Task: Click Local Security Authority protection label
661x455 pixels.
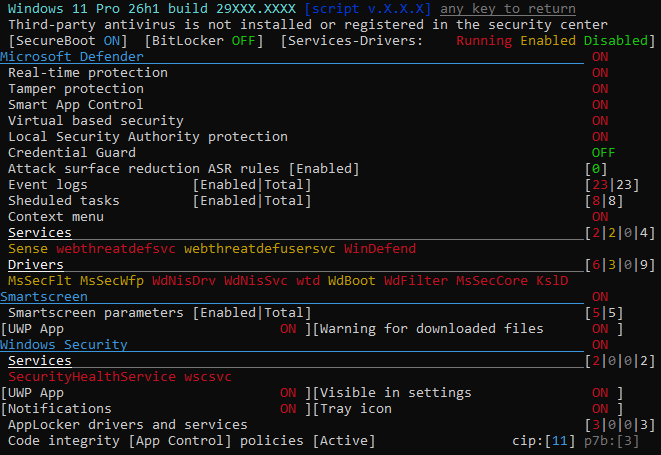Action: 148,137
